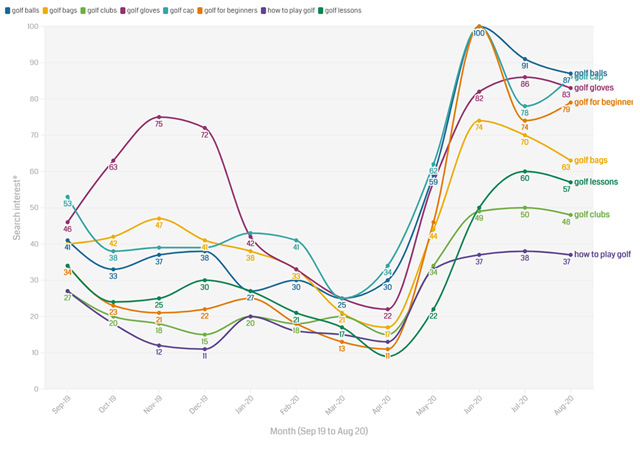Click the golf balls 91 point in Jul-20
The image size is (640, 453).
coord(525,59)
